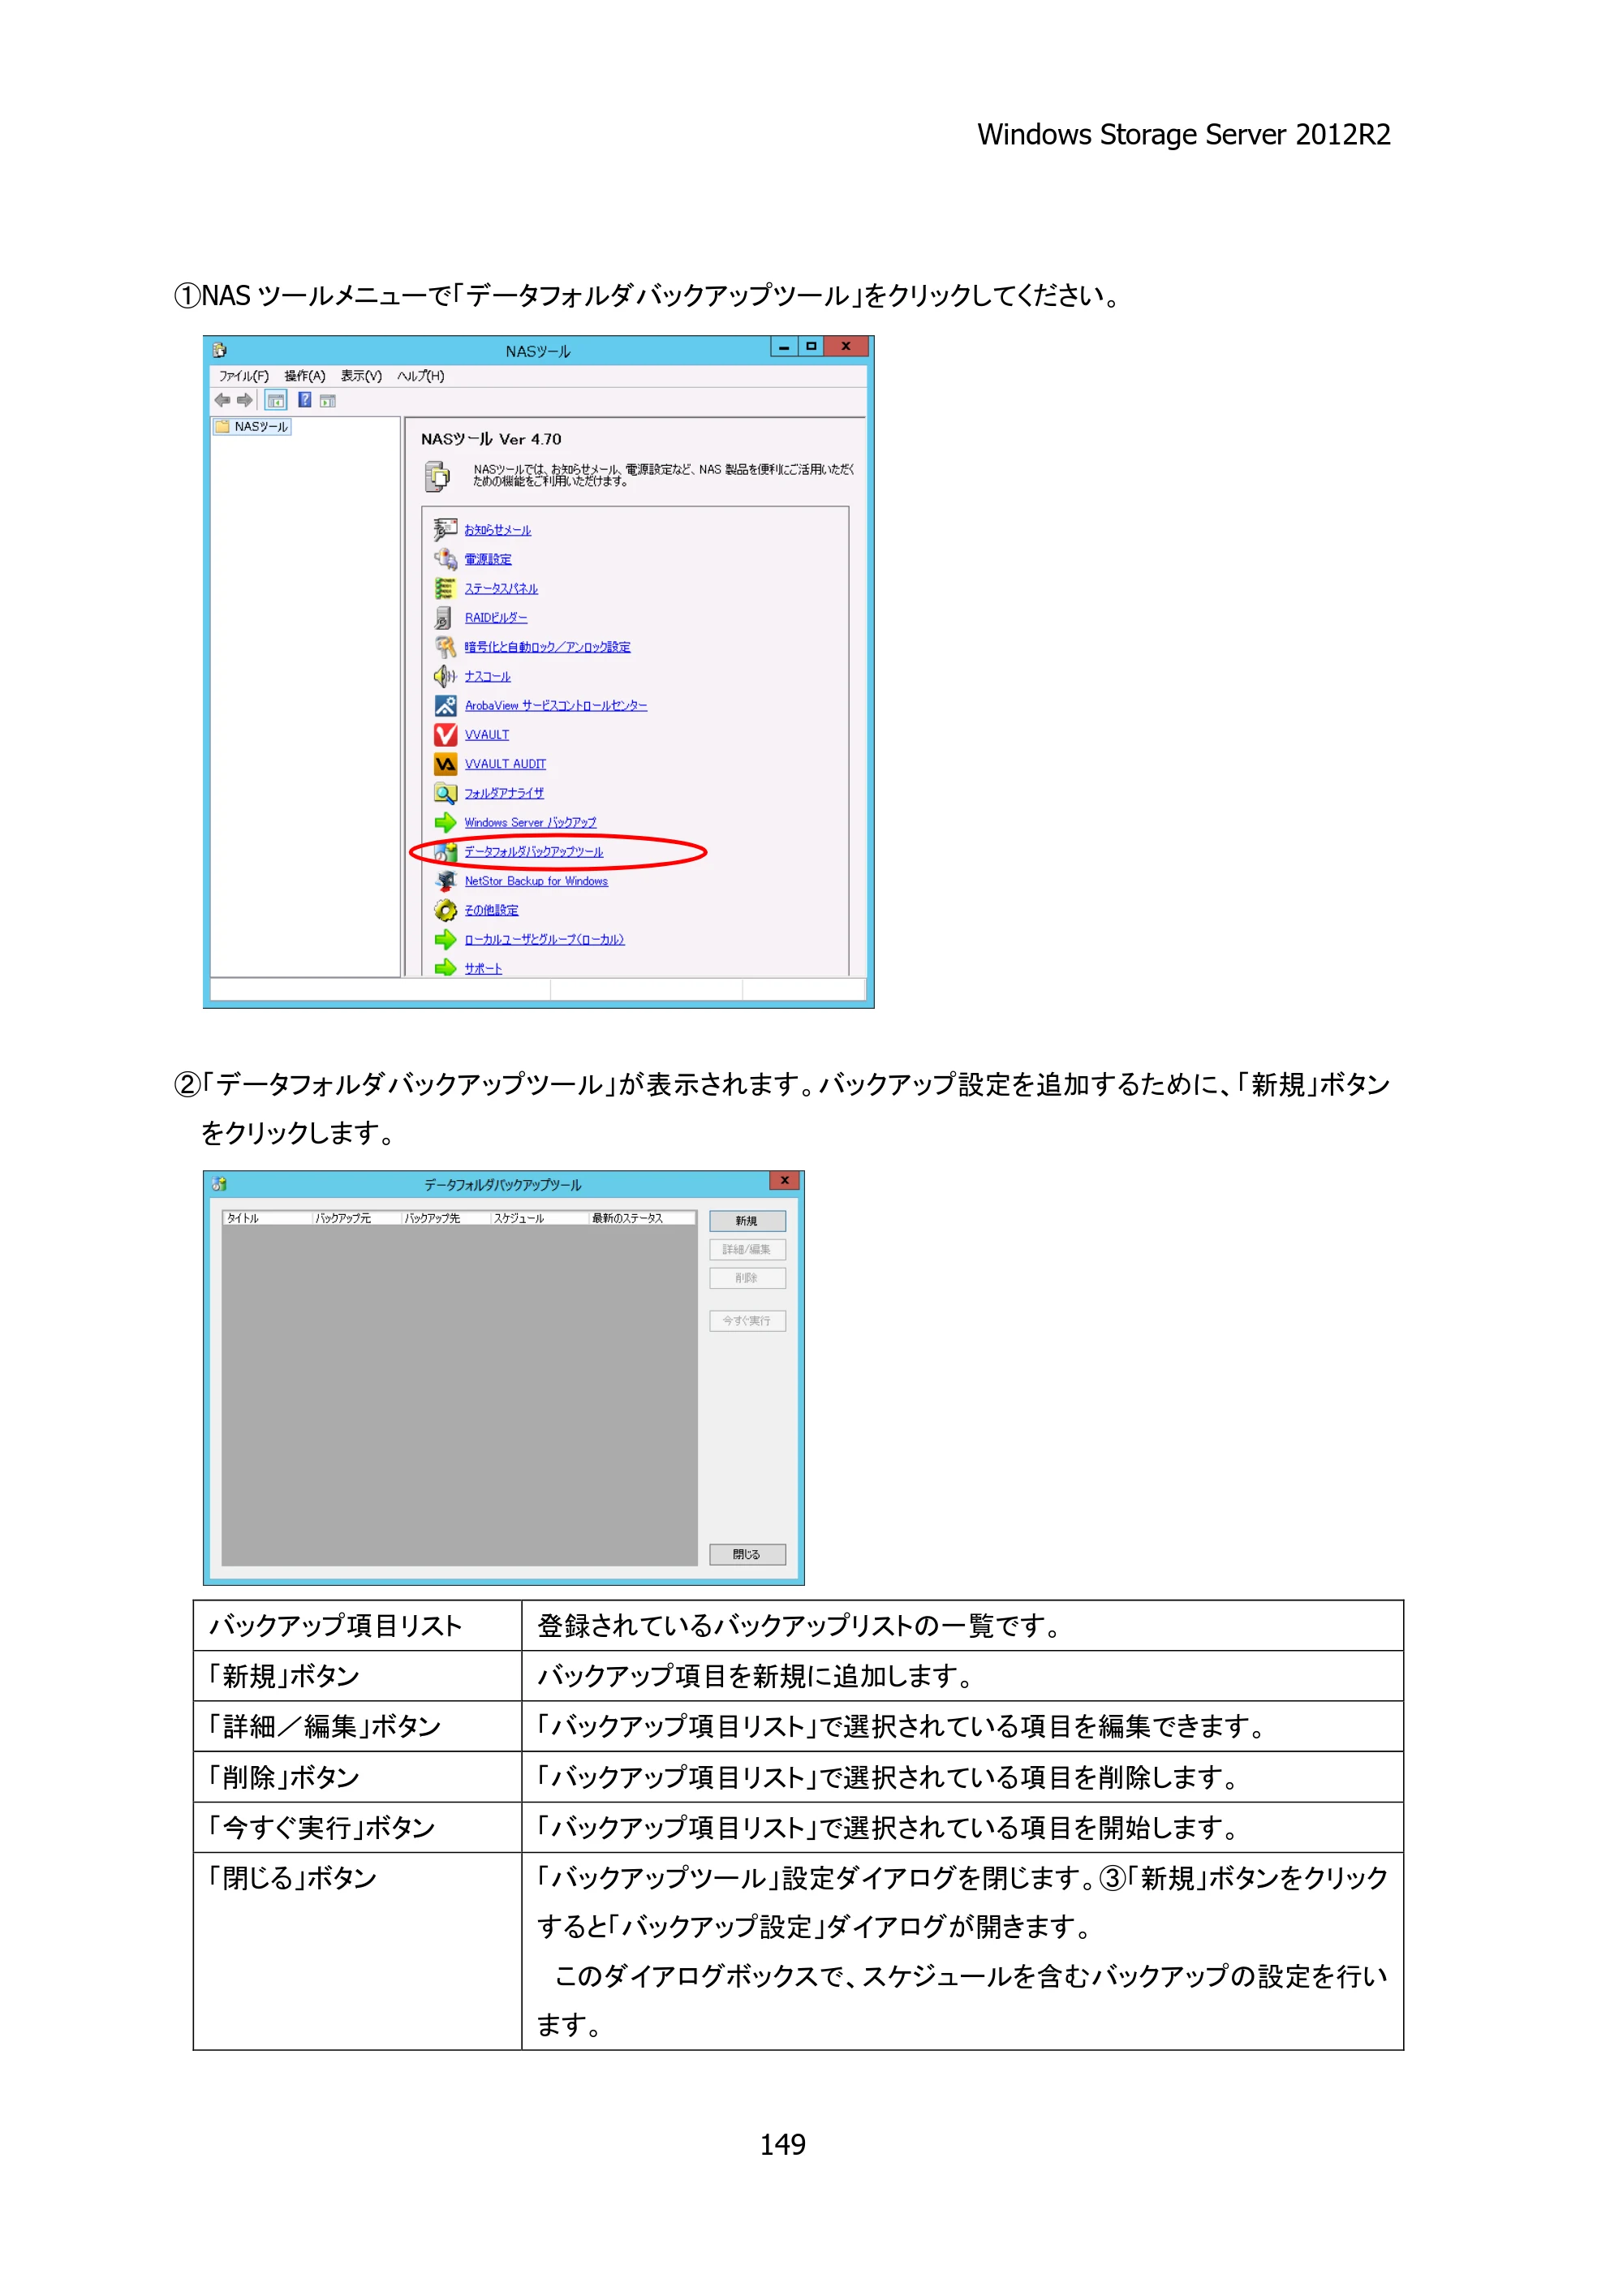The width and height of the screenshot is (1623, 2296).
Task: Click the 今すぐ実行 button
Action: pos(747,1320)
